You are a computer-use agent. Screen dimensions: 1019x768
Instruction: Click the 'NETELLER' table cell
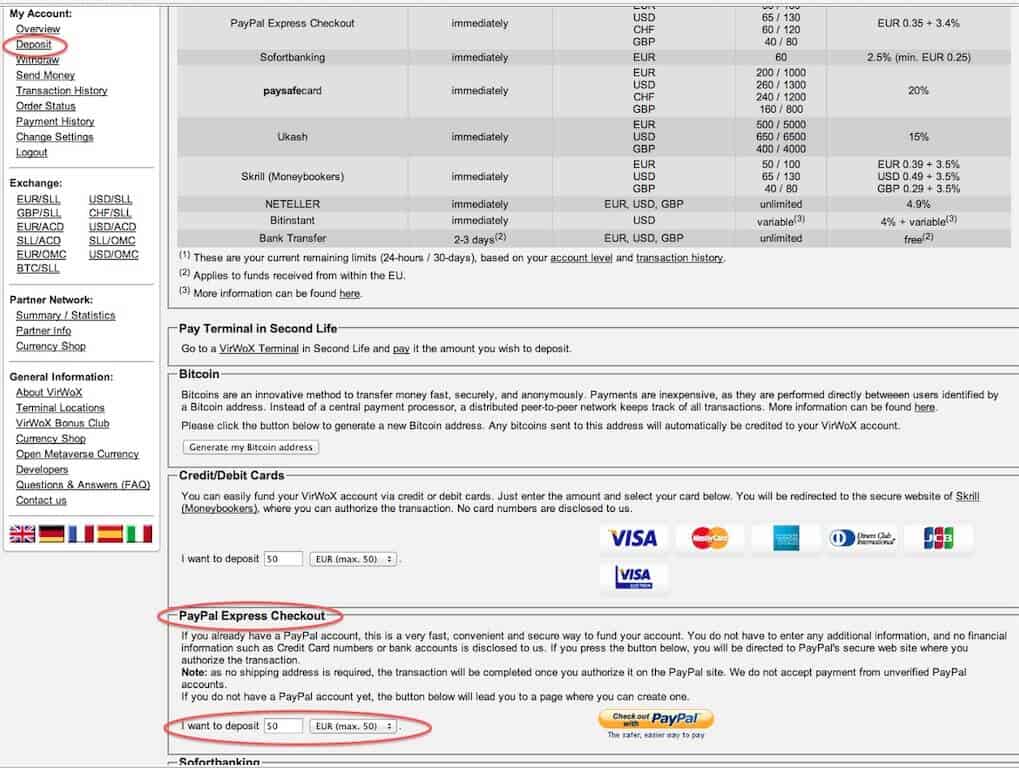292,205
